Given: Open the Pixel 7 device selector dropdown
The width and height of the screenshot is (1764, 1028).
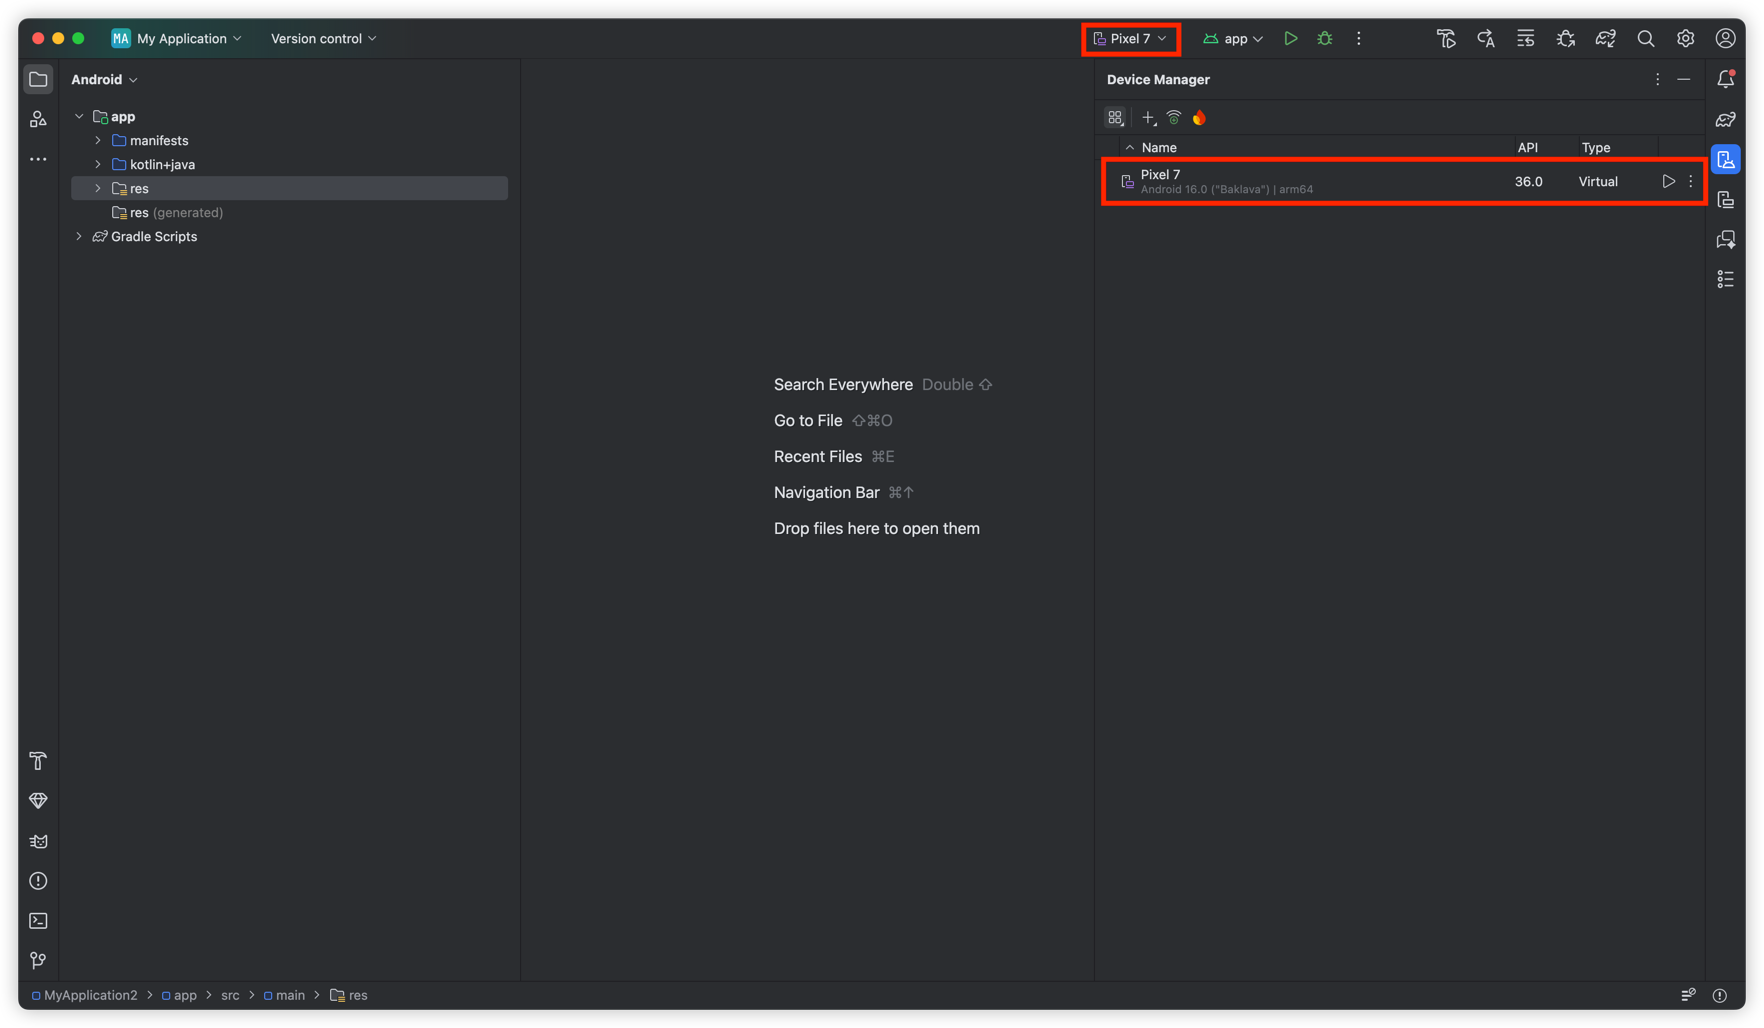Looking at the screenshot, I should [1130, 39].
